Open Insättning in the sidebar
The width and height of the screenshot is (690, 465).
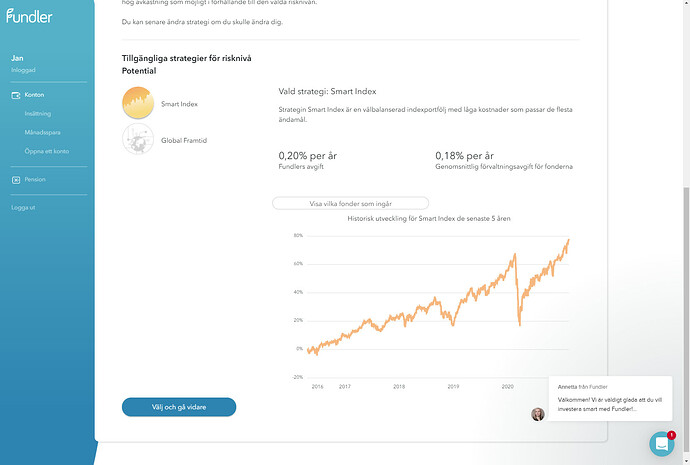38,114
